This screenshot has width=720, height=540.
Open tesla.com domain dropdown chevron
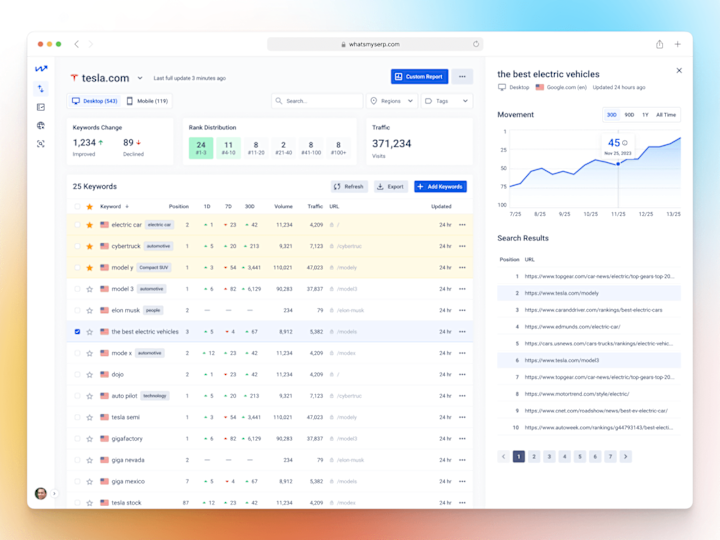[x=140, y=78]
